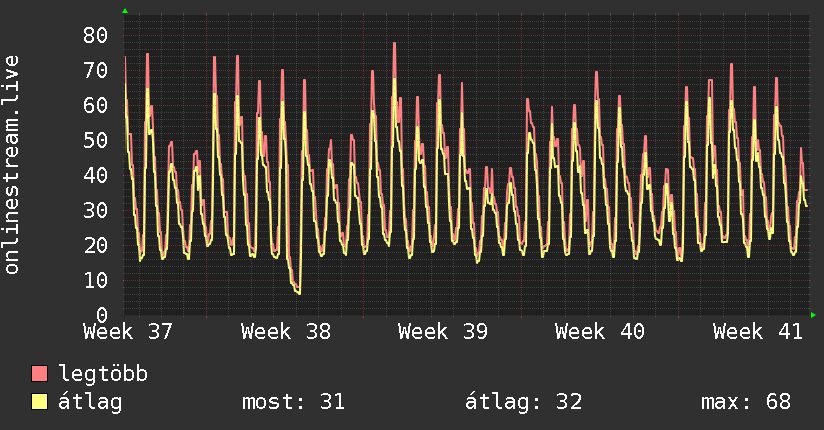The height and width of the screenshot is (430, 824).
Task: Click the green arrow ending the x-axis
Action: [813, 315]
